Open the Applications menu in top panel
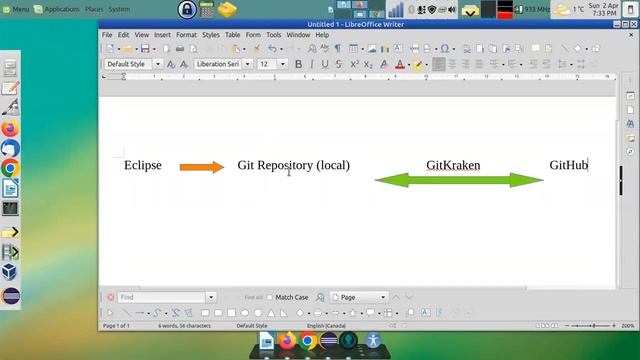This screenshot has width=640, height=360. tap(57, 9)
